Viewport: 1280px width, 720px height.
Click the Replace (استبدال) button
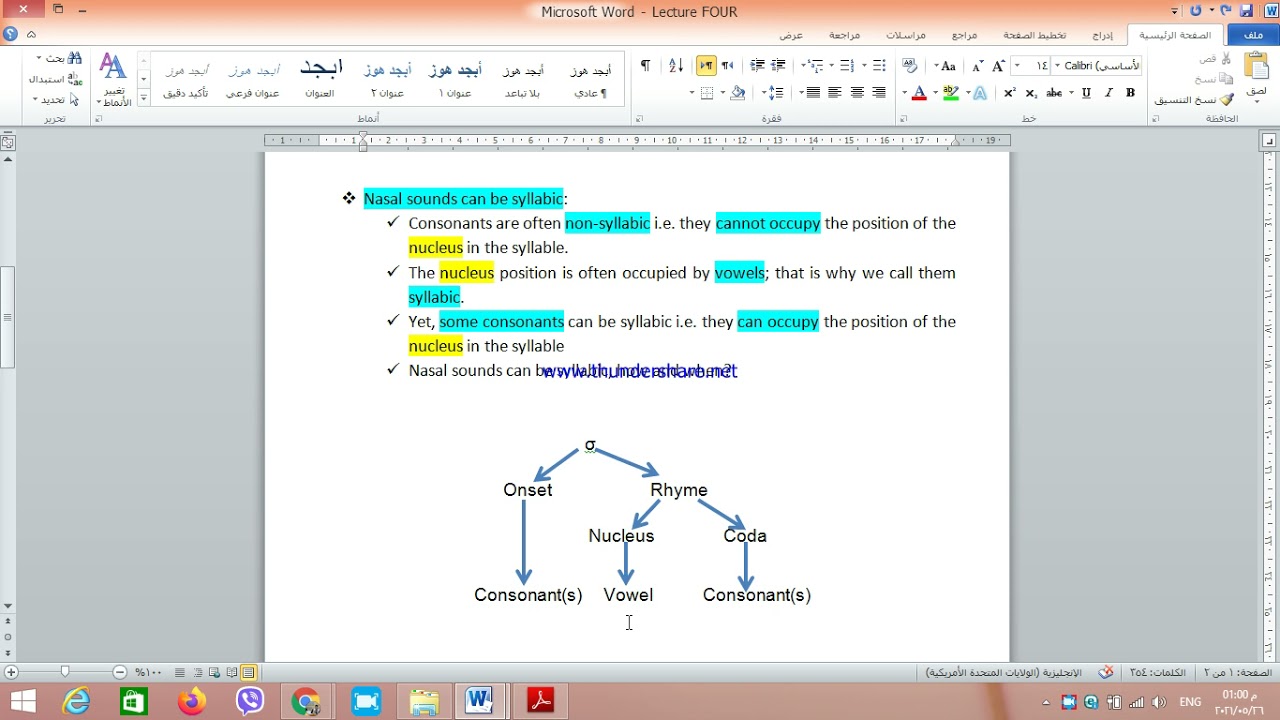click(x=55, y=79)
